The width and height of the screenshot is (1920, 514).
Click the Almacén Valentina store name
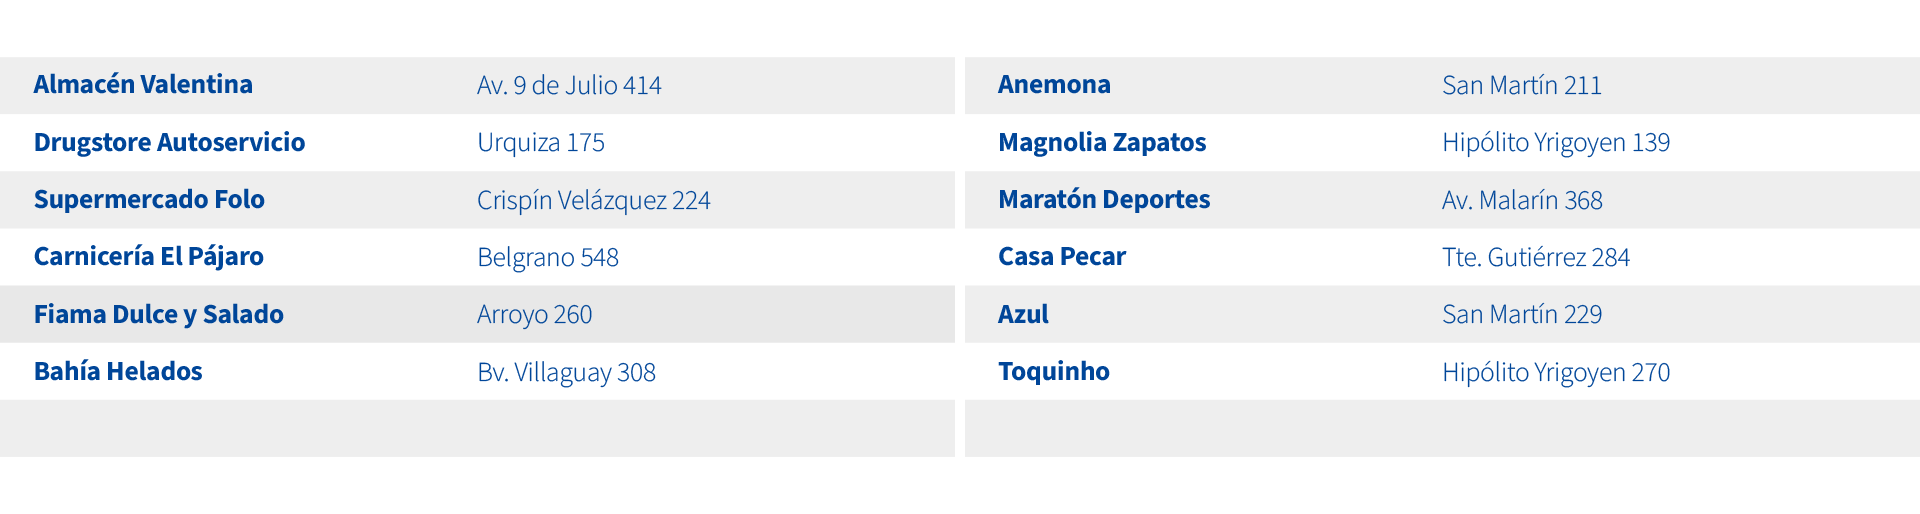pos(143,85)
